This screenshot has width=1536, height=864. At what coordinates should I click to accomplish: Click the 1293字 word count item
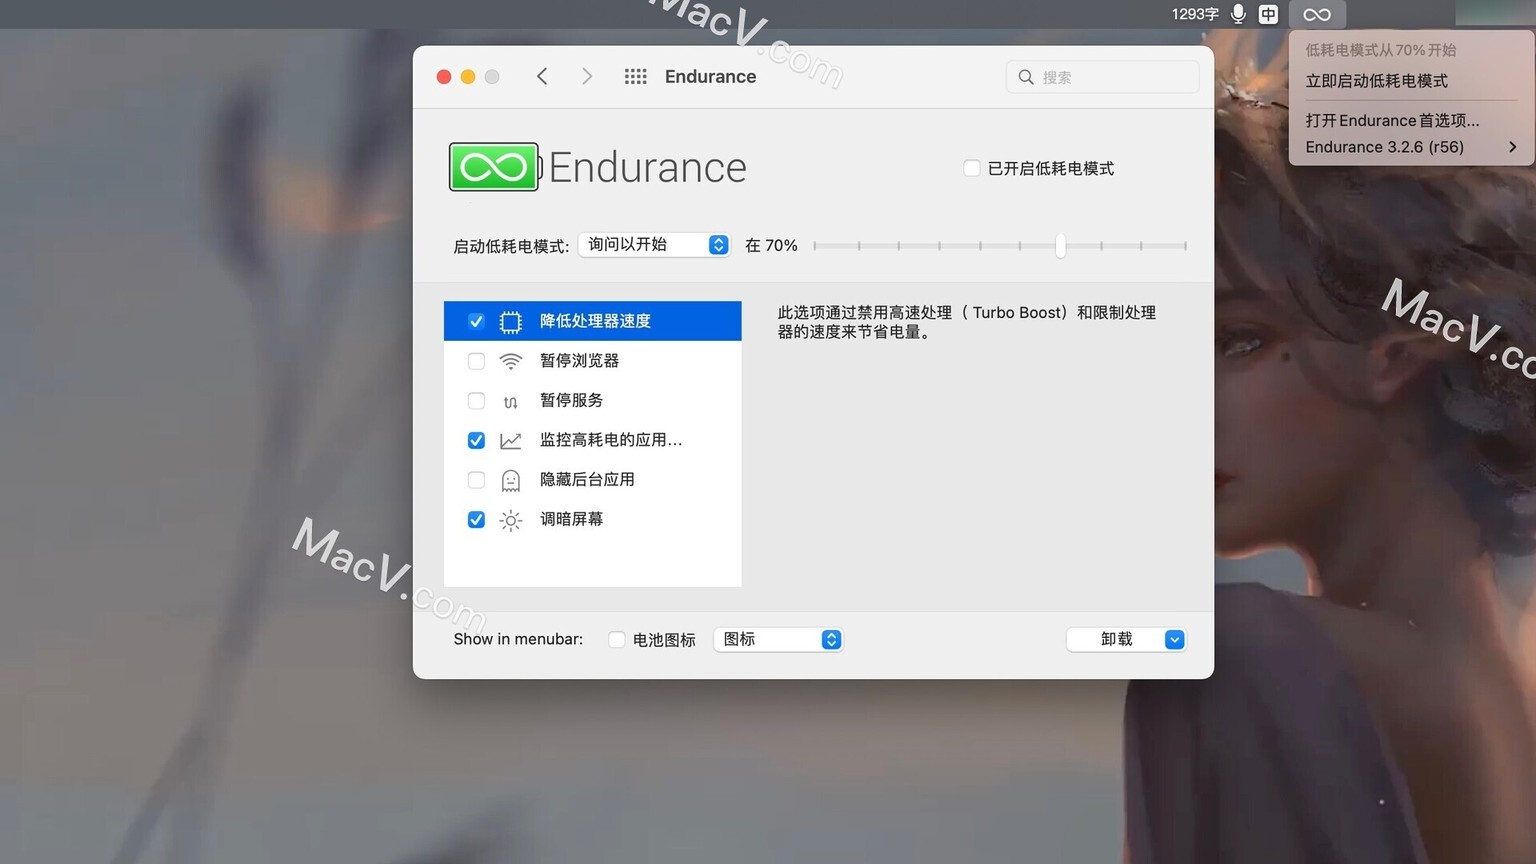point(1195,14)
